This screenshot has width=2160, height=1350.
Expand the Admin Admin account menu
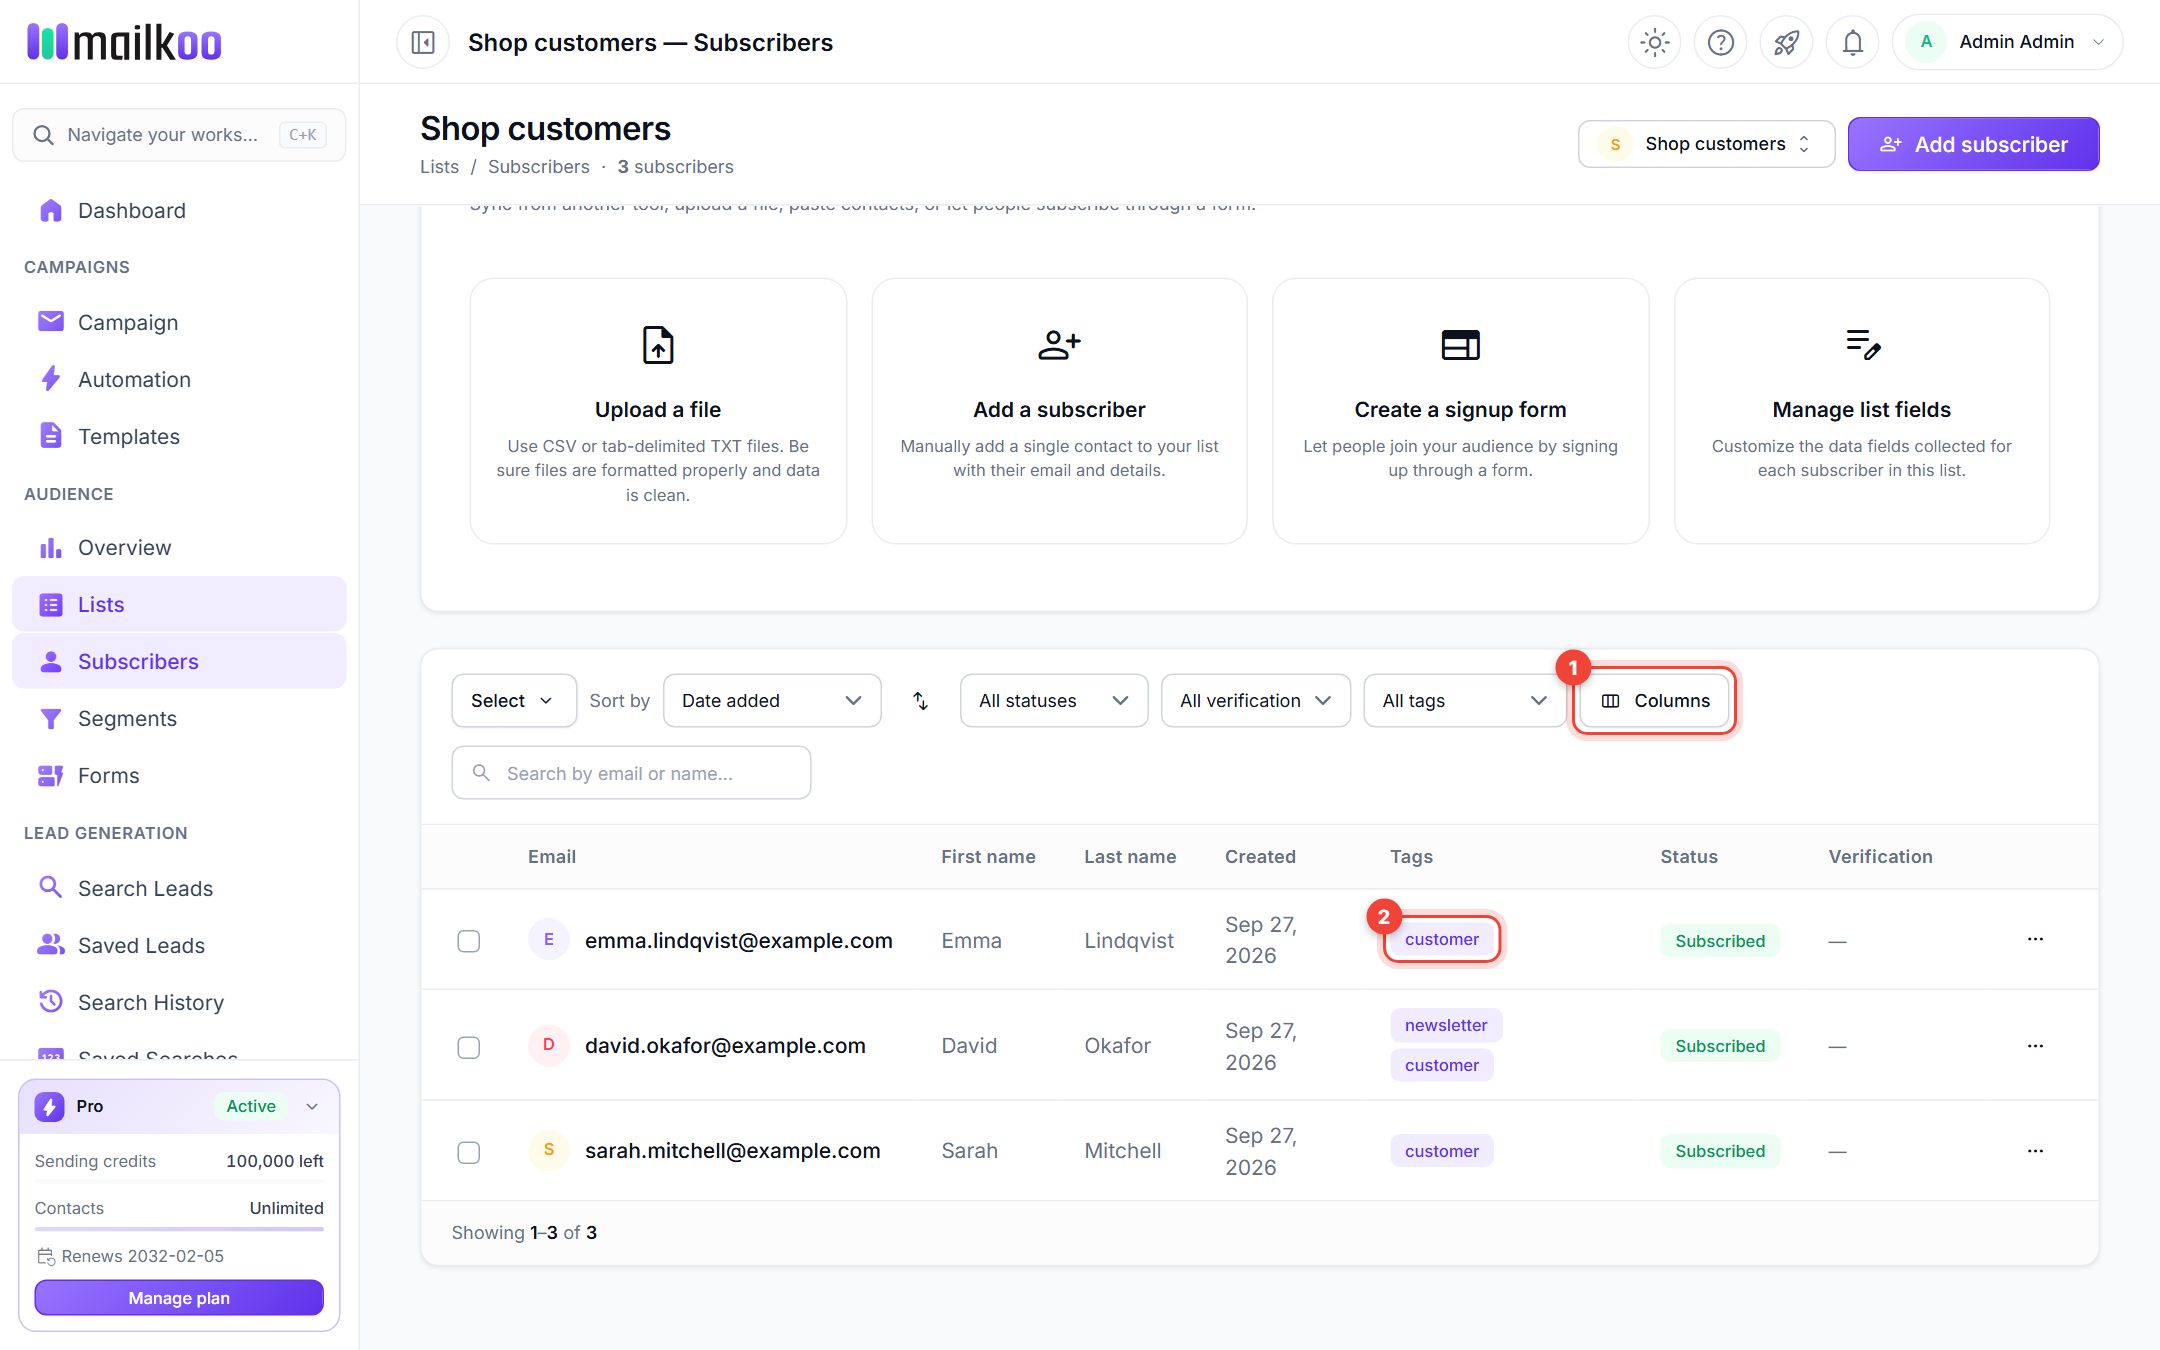(x=2007, y=42)
